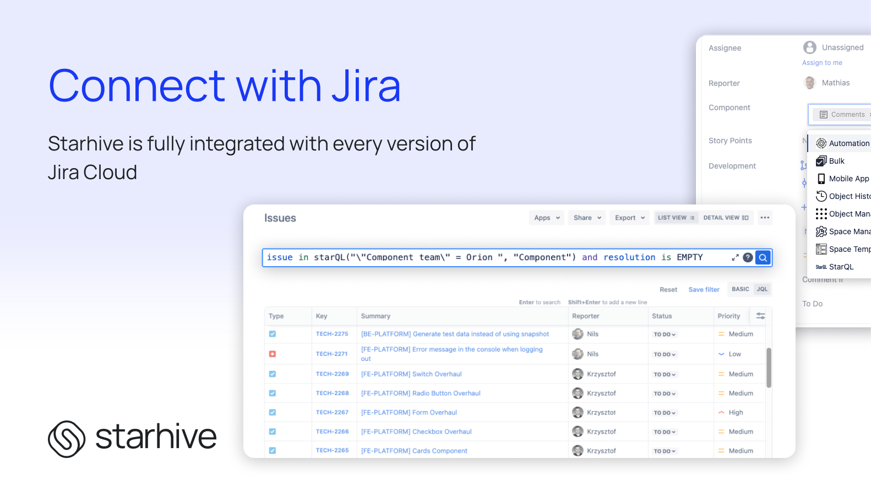
Task: Click the Space Manager gear icon
Action: [x=821, y=232]
